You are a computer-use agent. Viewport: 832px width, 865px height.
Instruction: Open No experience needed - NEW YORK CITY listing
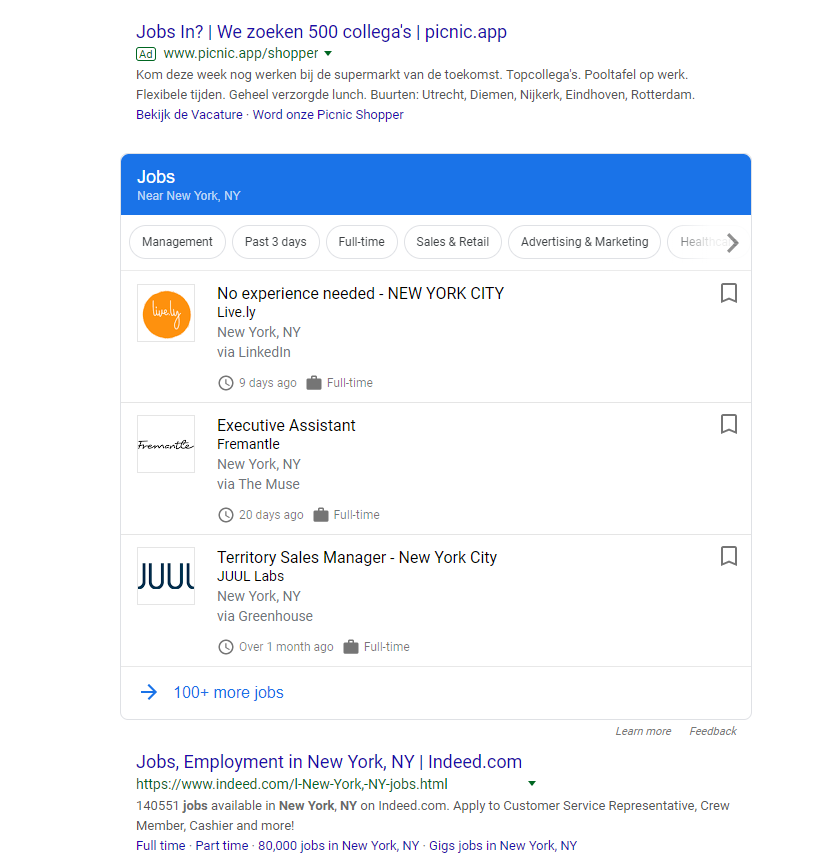click(x=360, y=293)
